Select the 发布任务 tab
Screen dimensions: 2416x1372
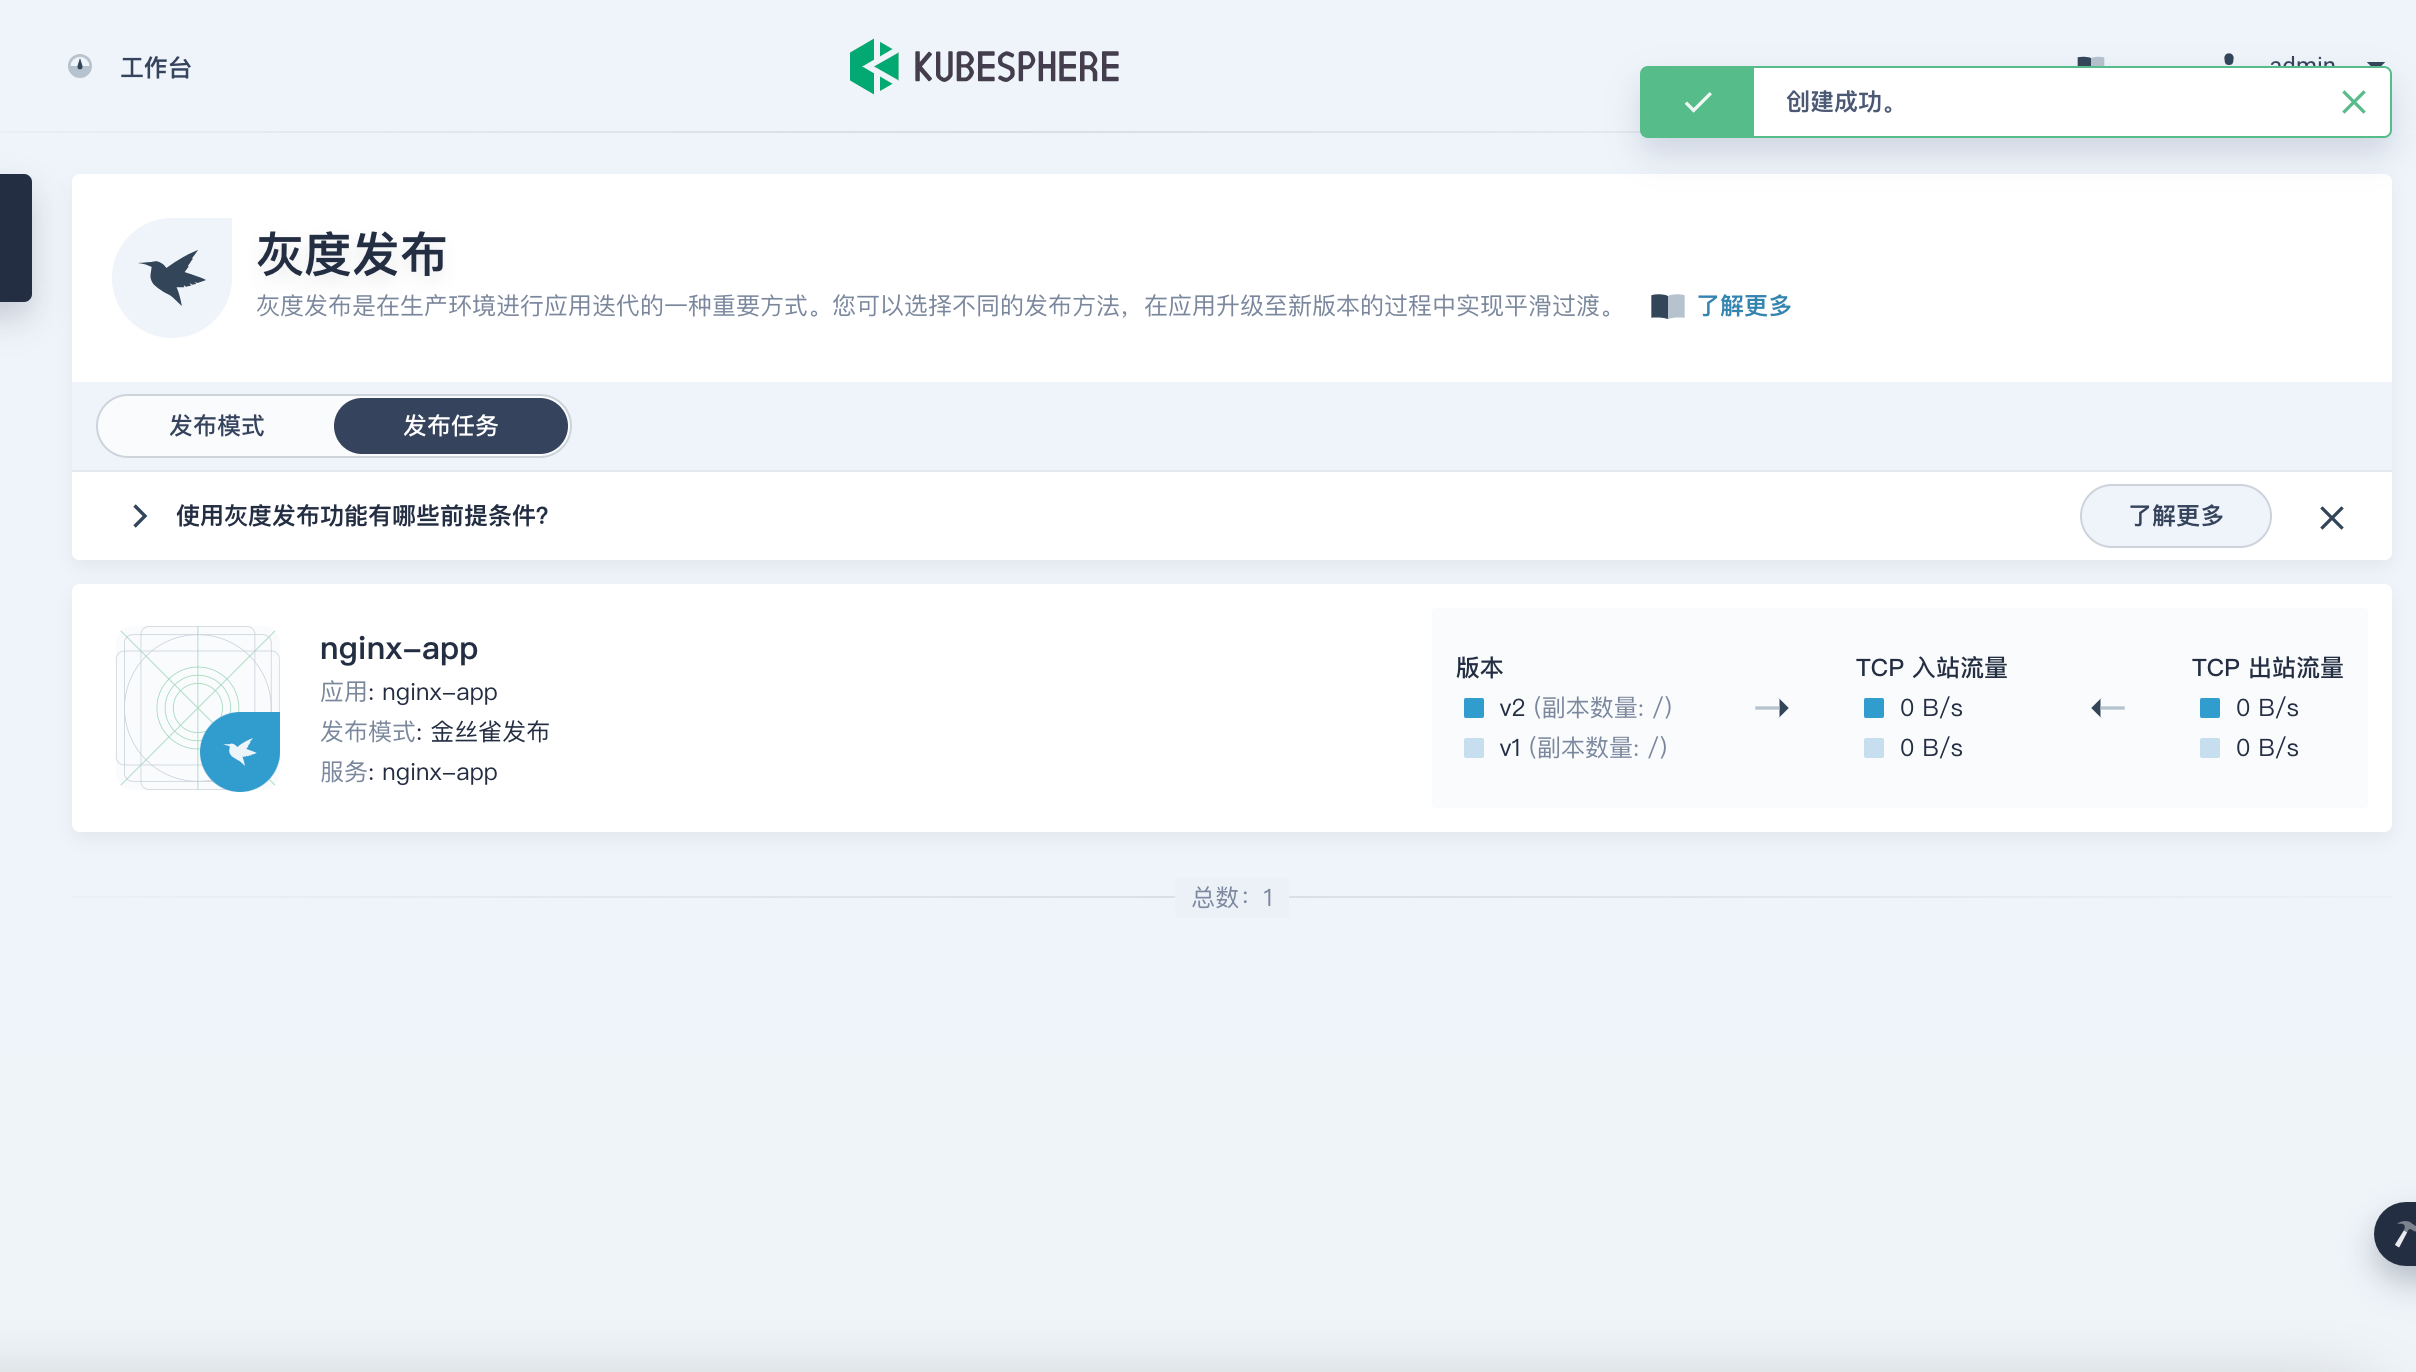point(450,426)
